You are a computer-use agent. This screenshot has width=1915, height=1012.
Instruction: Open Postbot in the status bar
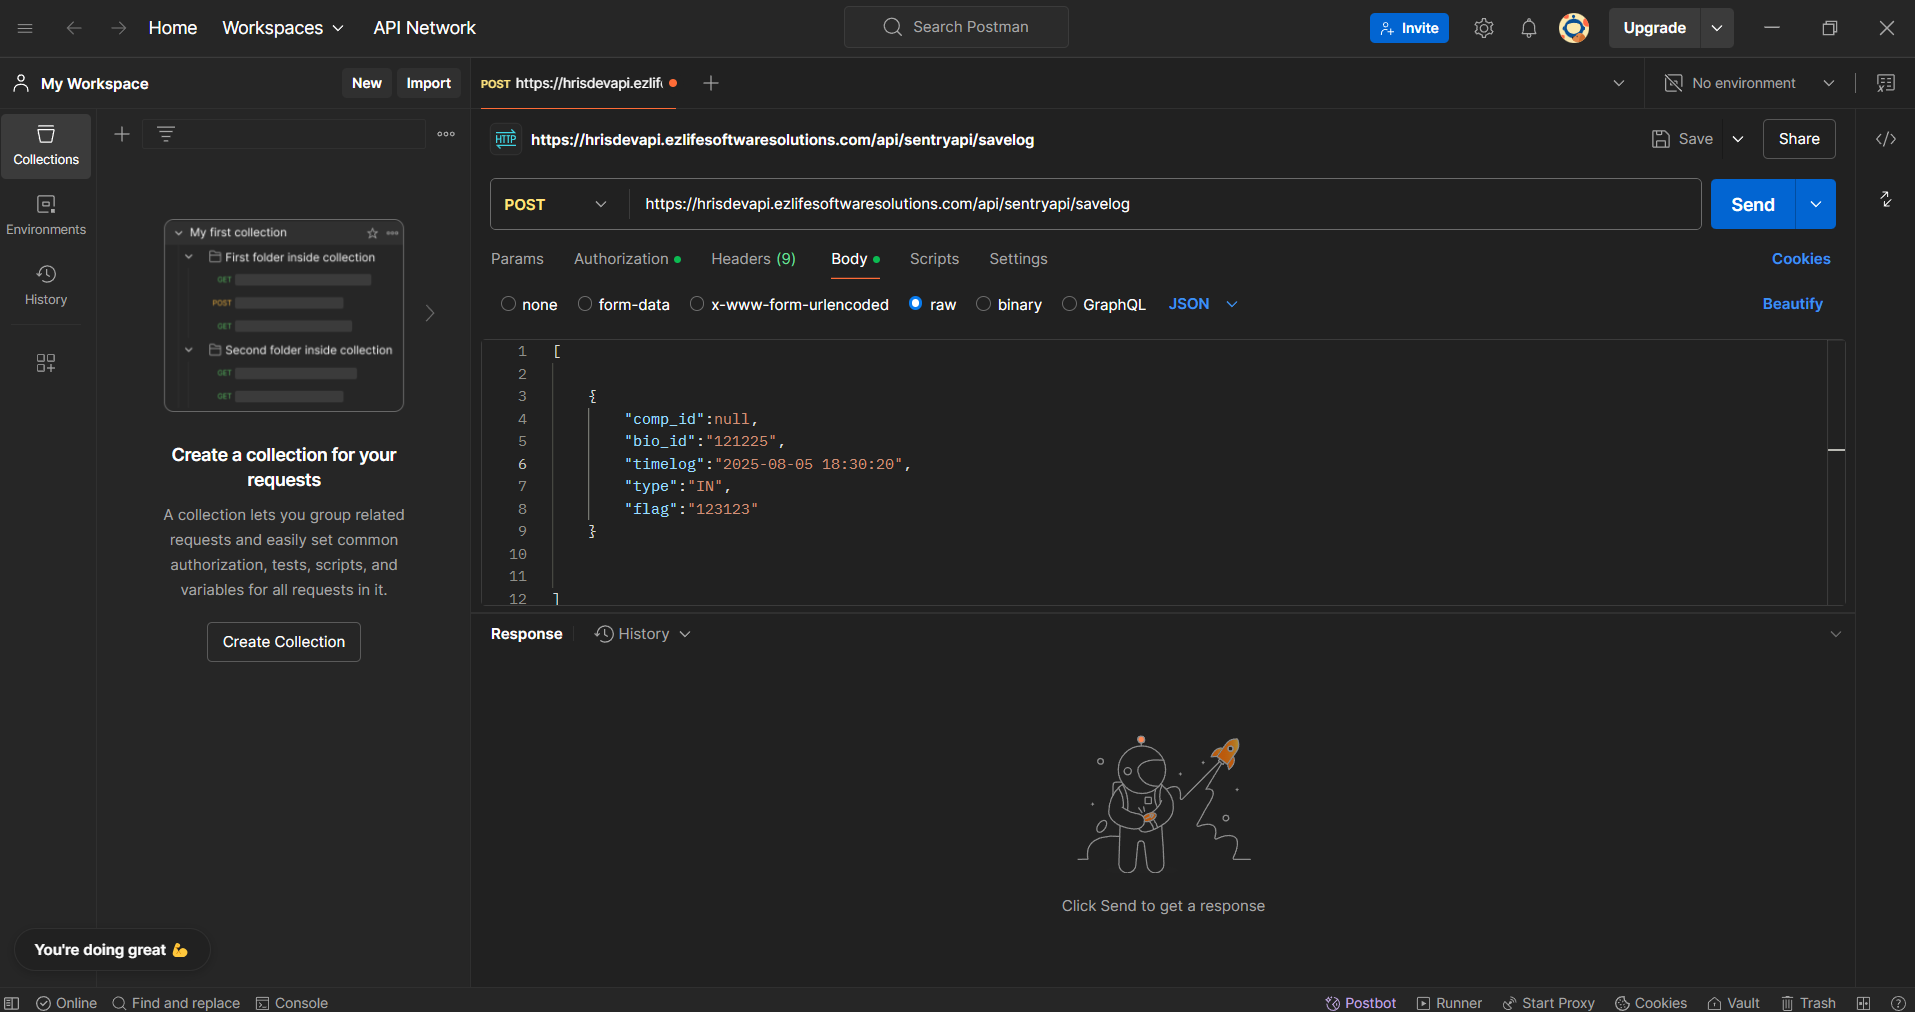point(1361,1003)
